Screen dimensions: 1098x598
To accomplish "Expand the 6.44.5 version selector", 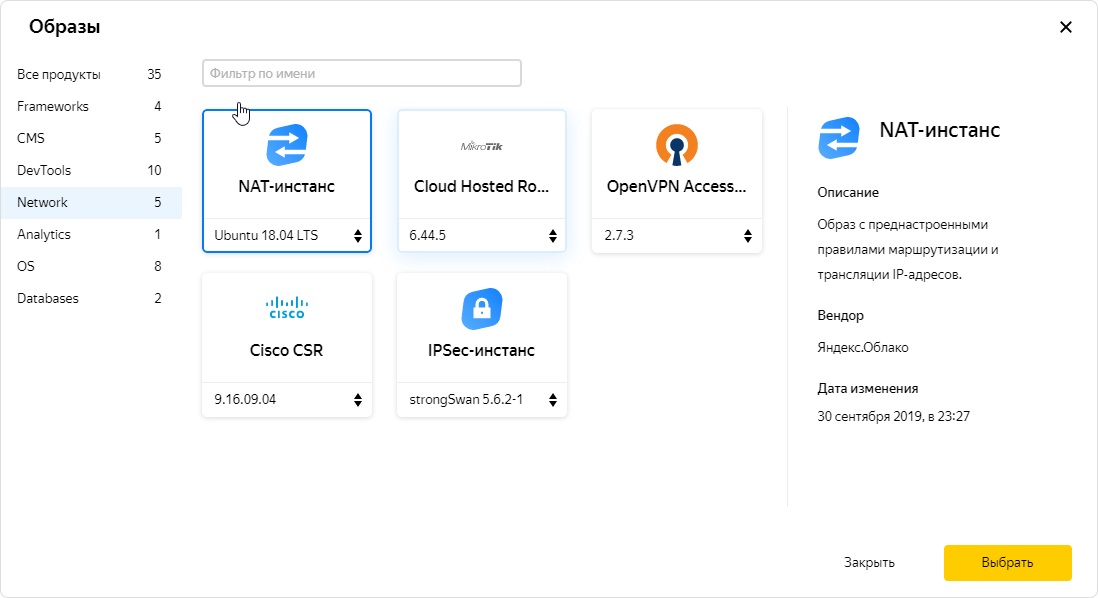I will click(x=482, y=236).
